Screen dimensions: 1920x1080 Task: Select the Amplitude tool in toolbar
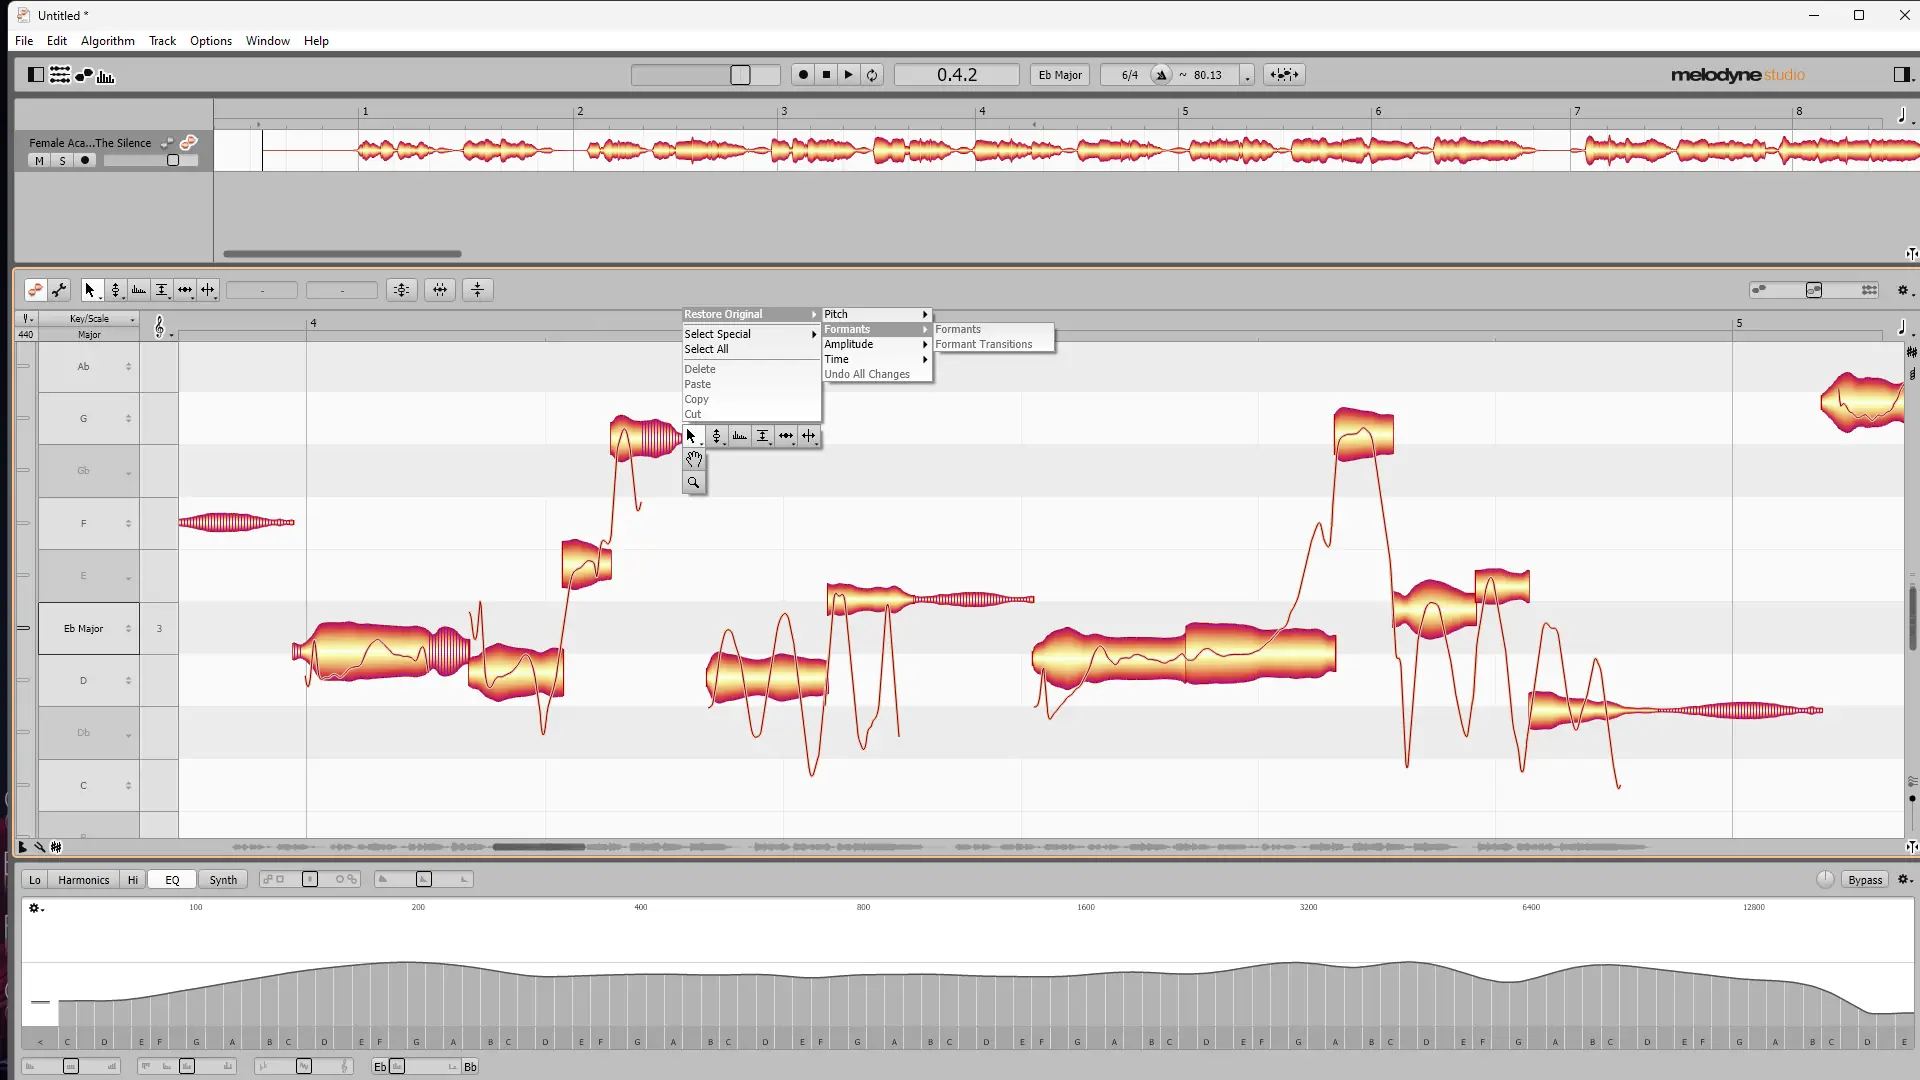coord(161,290)
